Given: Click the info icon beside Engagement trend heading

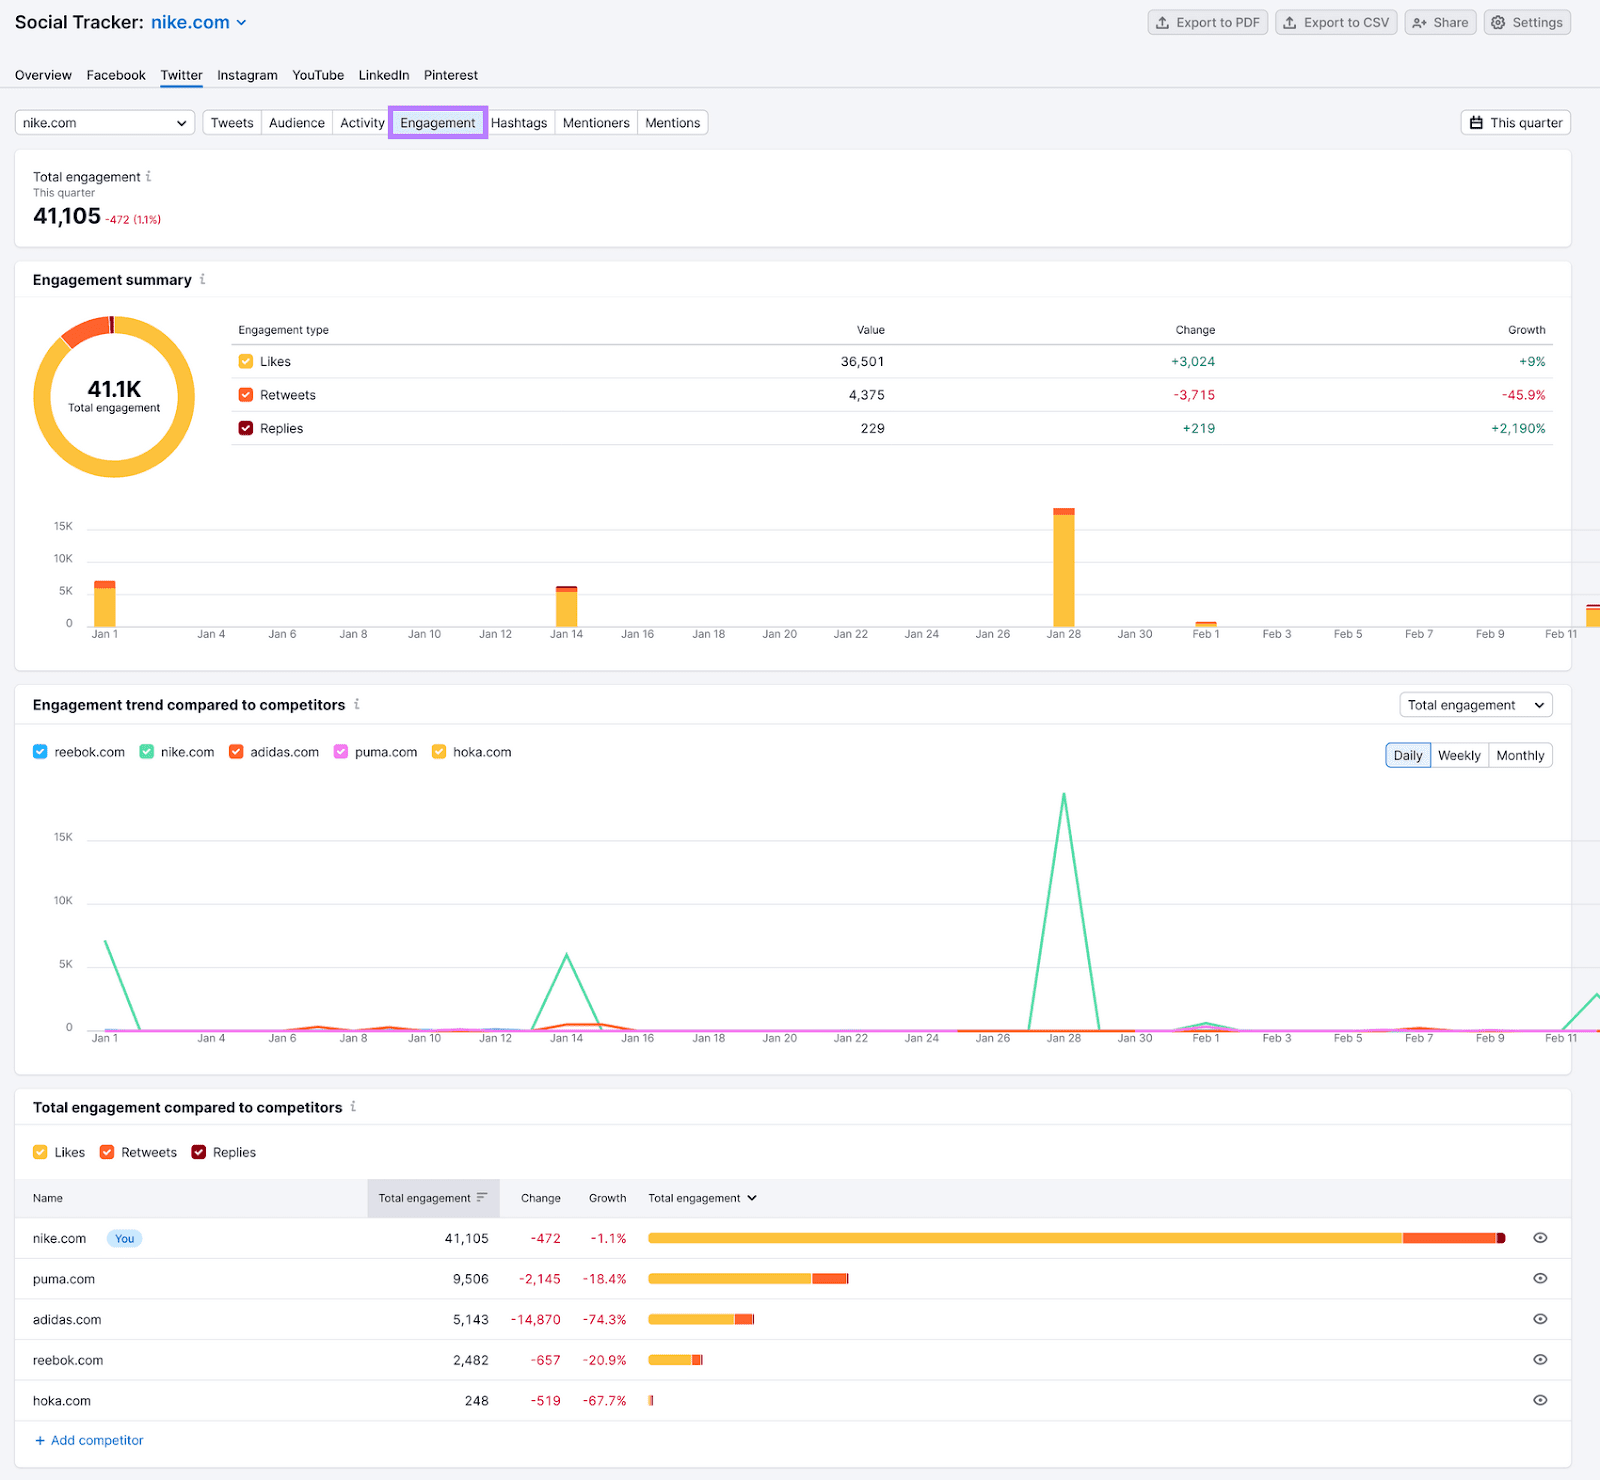Looking at the screenshot, I should pos(357,705).
